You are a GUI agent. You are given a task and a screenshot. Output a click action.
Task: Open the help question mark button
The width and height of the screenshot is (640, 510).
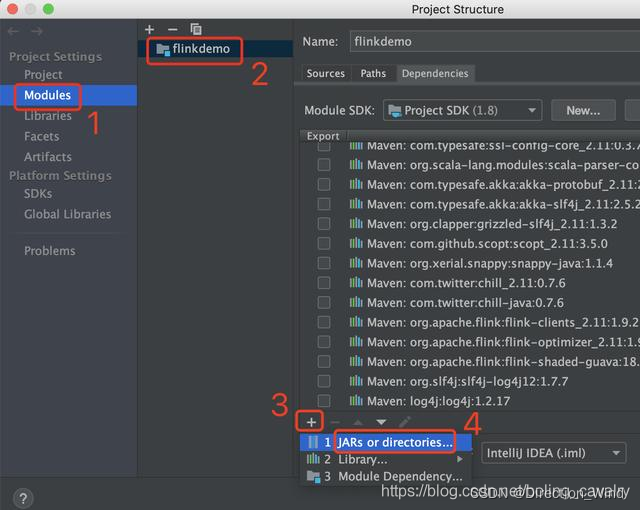(x=23, y=498)
